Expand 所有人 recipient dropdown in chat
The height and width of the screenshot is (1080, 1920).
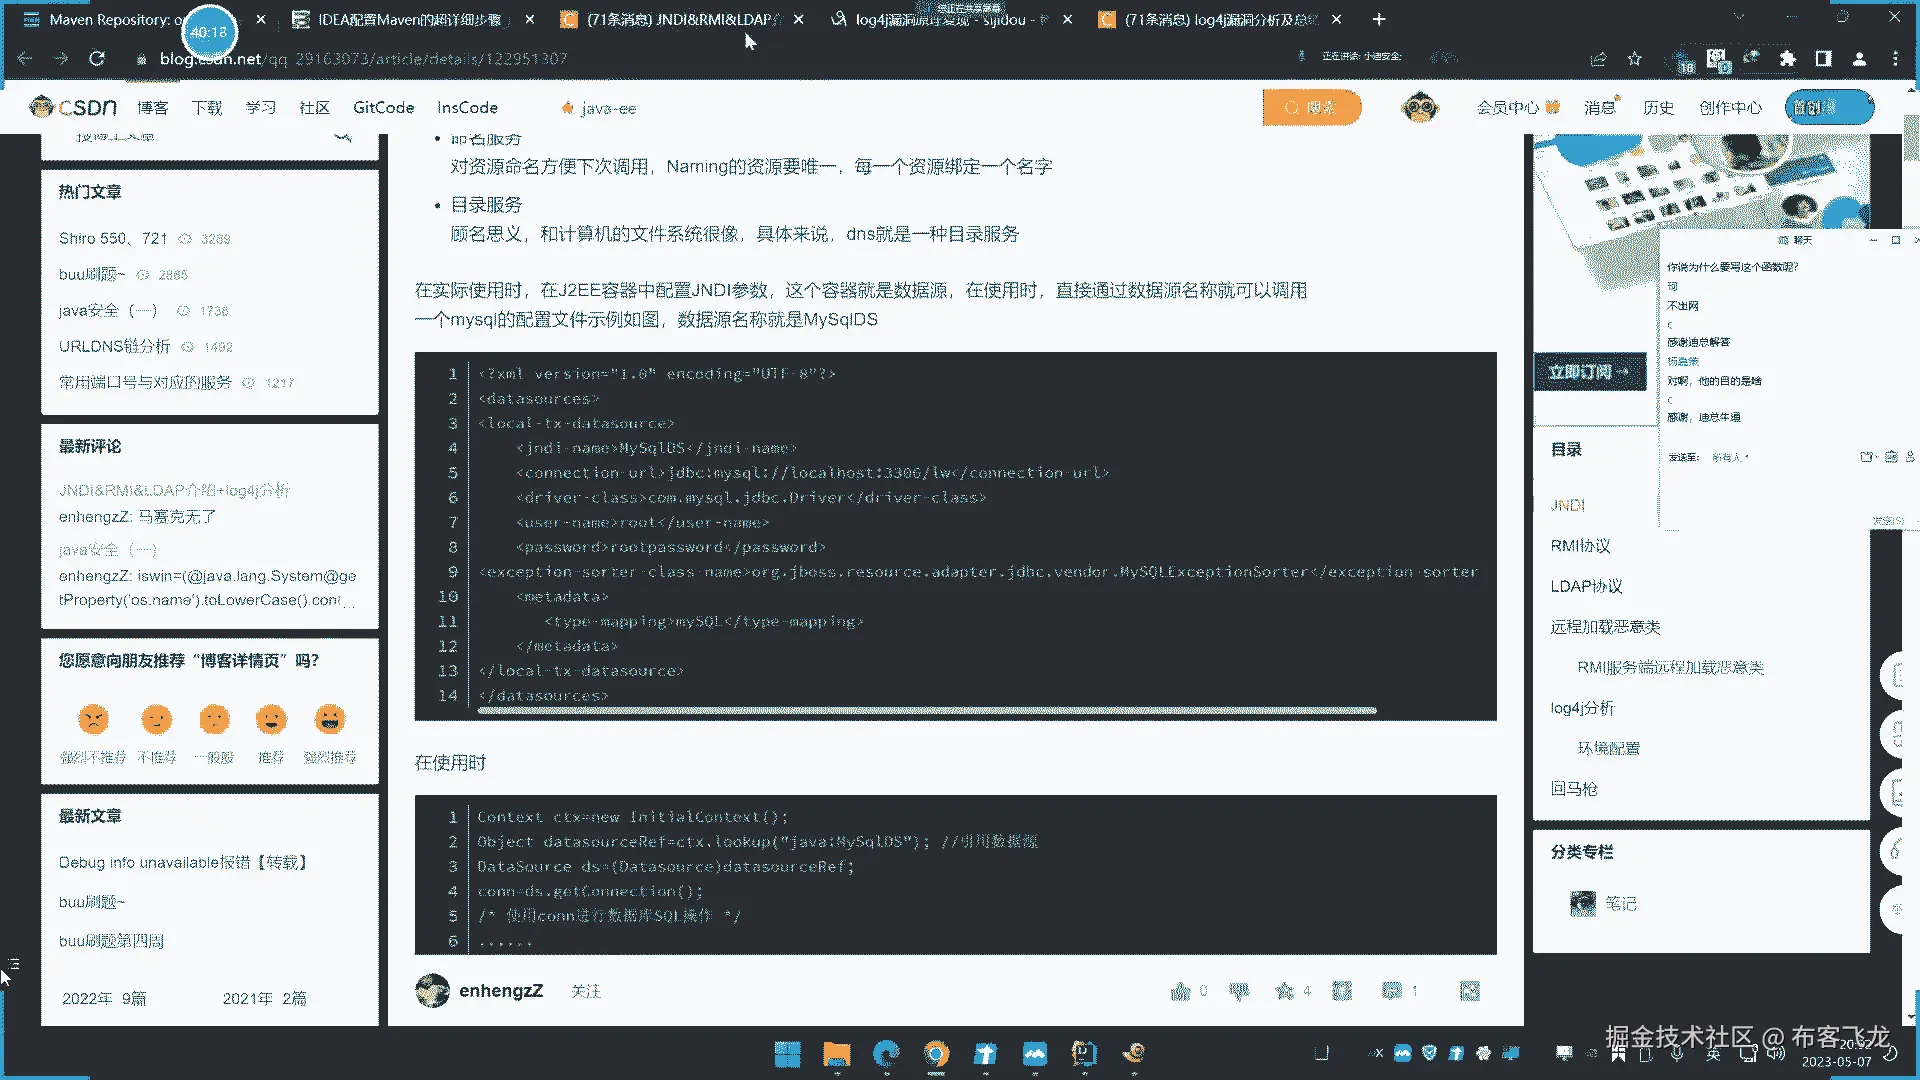pyautogui.click(x=1730, y=457)
